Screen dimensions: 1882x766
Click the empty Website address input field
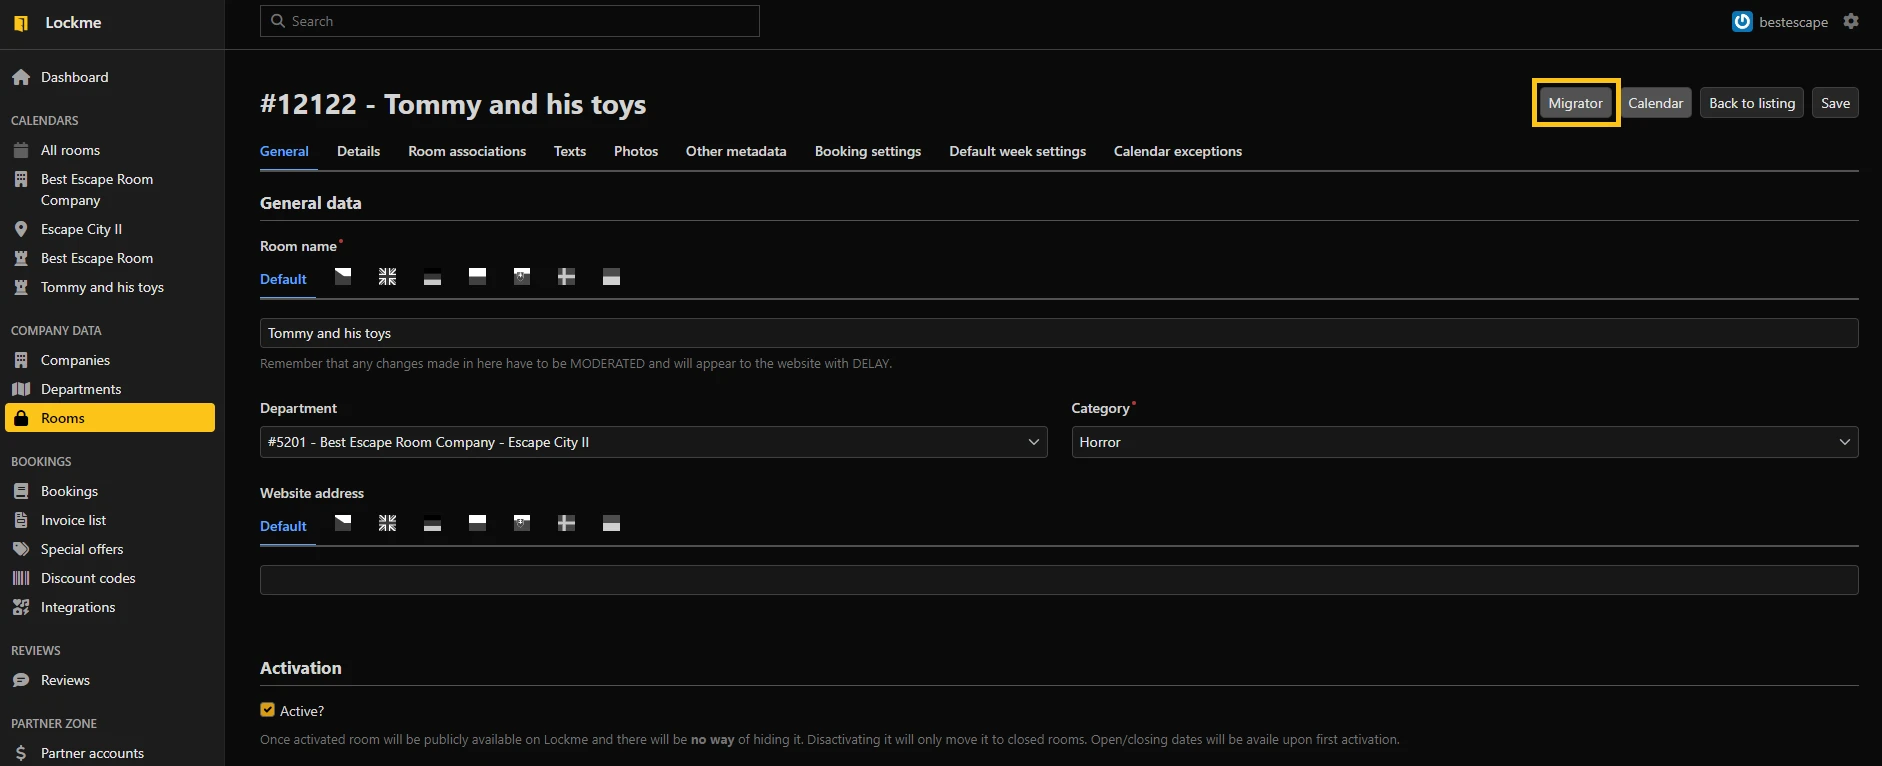tap(1058, 580)
